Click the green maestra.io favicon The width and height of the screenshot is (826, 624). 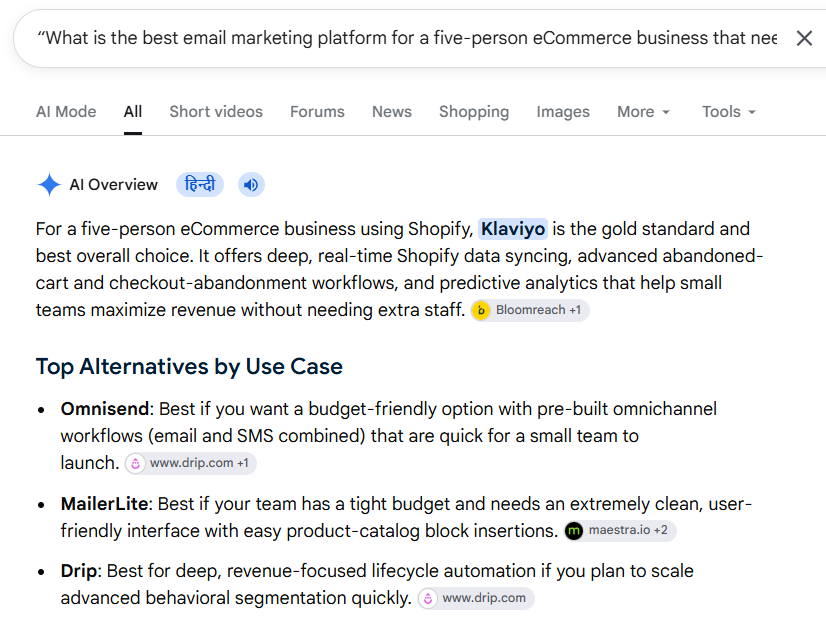(574, 531)
